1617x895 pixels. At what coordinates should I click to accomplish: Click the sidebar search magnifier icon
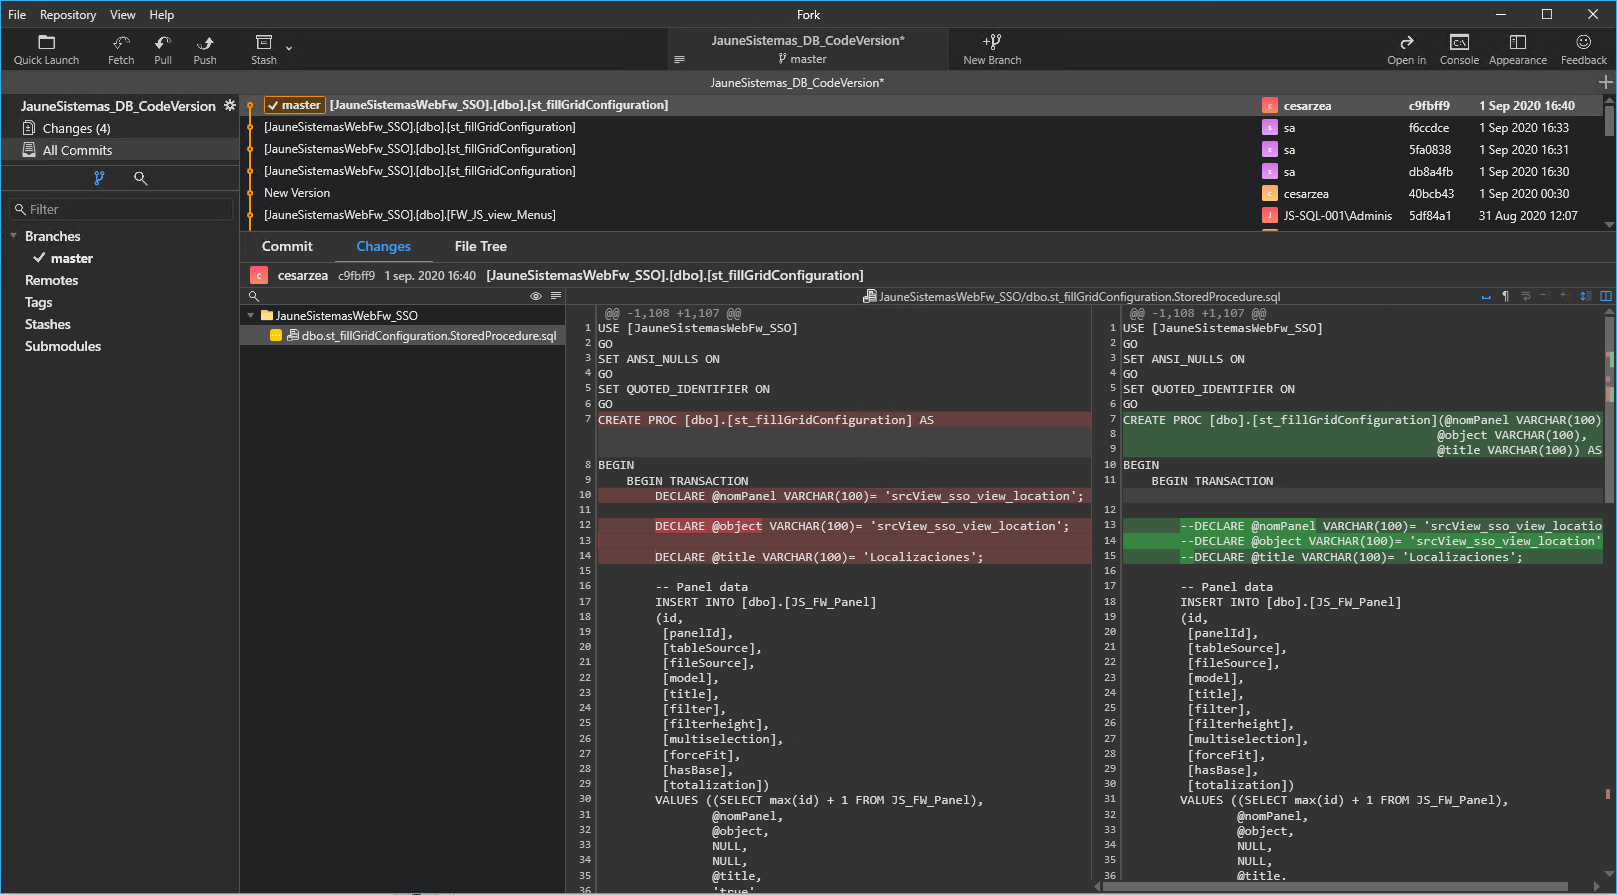pyautogui.click(x=141, y=178)
